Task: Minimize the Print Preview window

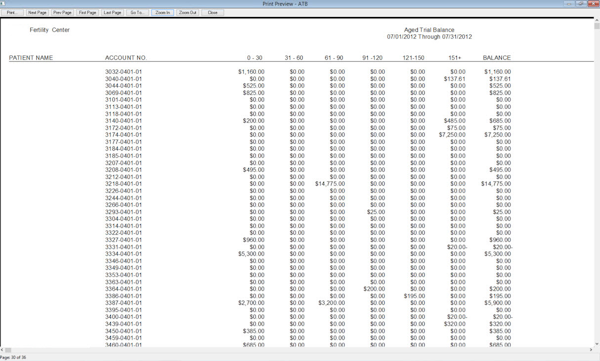Action: 569,3
